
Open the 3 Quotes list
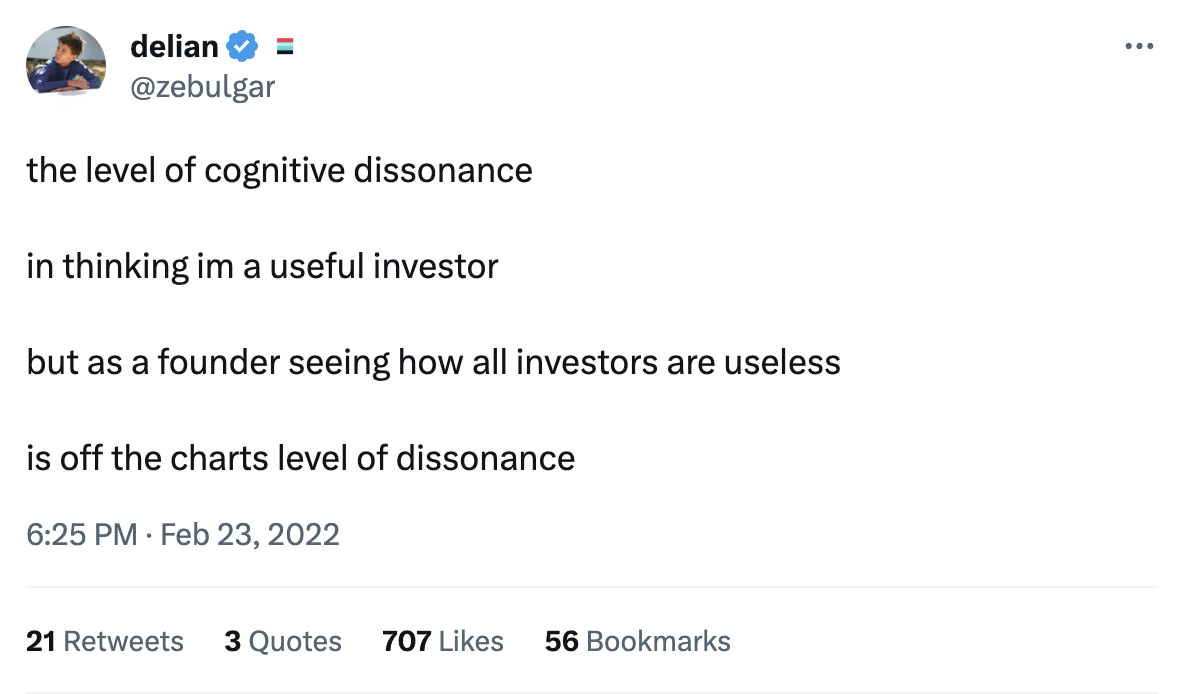(283, 641)
